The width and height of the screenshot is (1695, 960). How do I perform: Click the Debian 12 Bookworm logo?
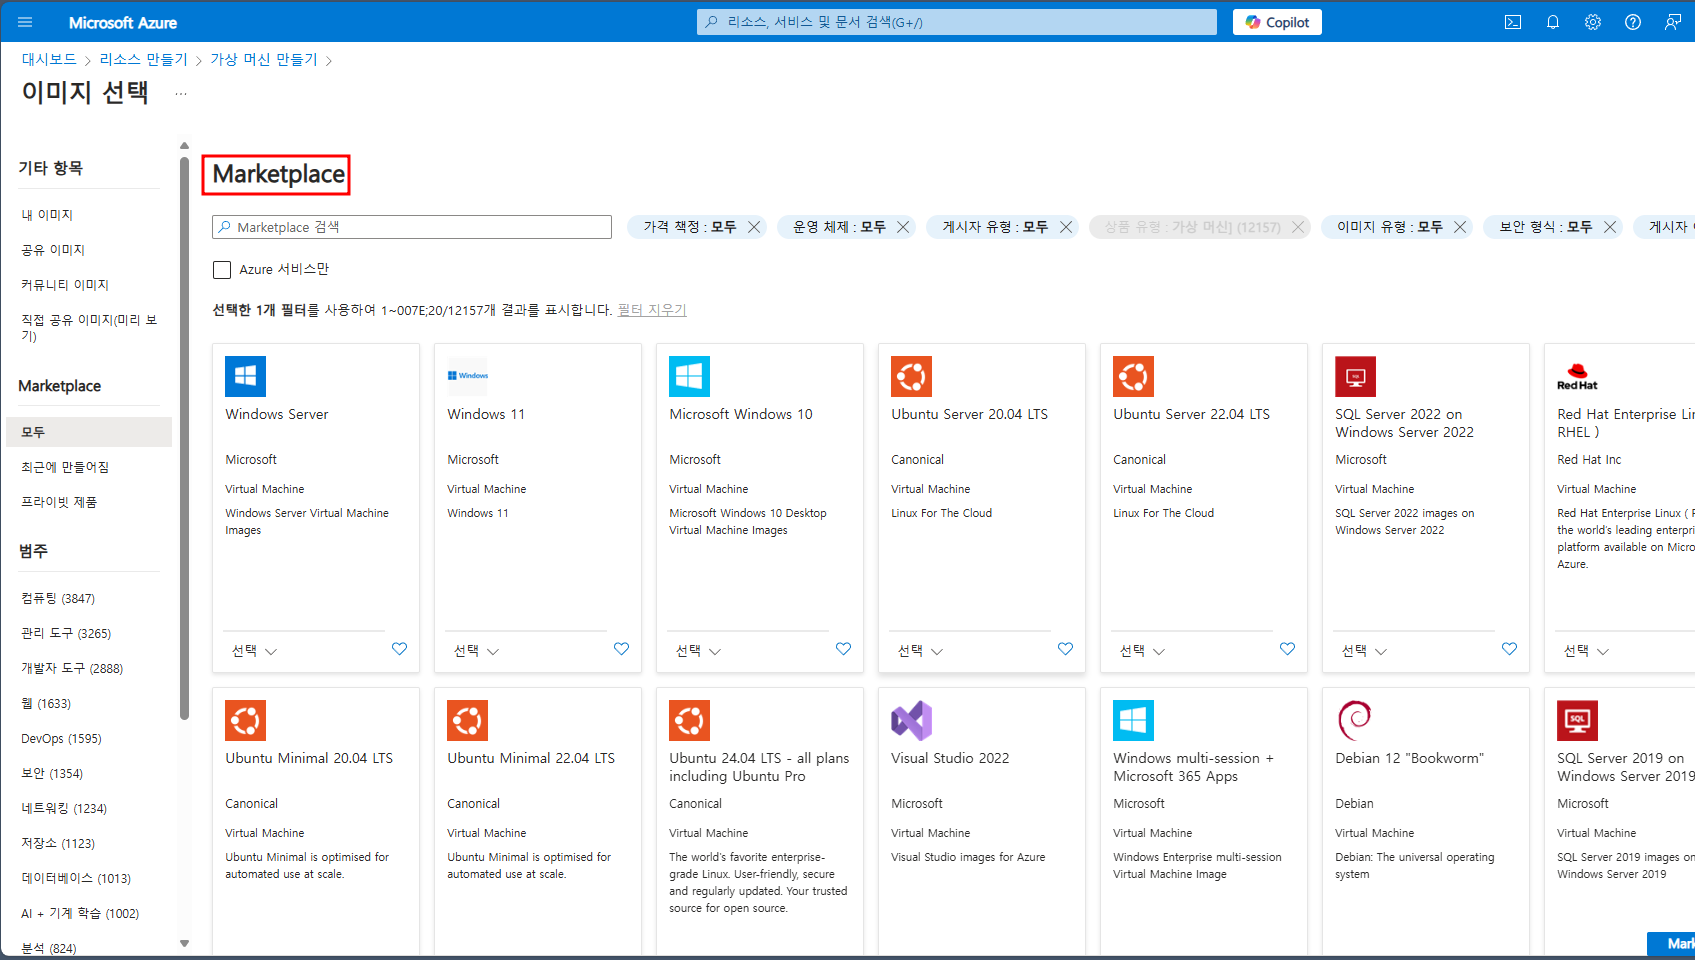click(x=1356, y=720)
